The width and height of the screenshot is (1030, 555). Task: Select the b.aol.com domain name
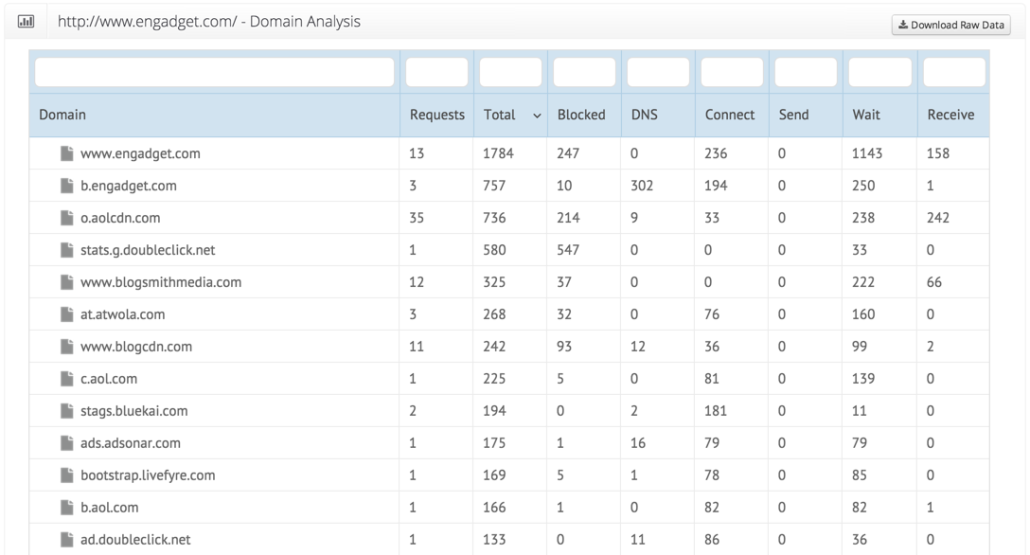point(109,508)
